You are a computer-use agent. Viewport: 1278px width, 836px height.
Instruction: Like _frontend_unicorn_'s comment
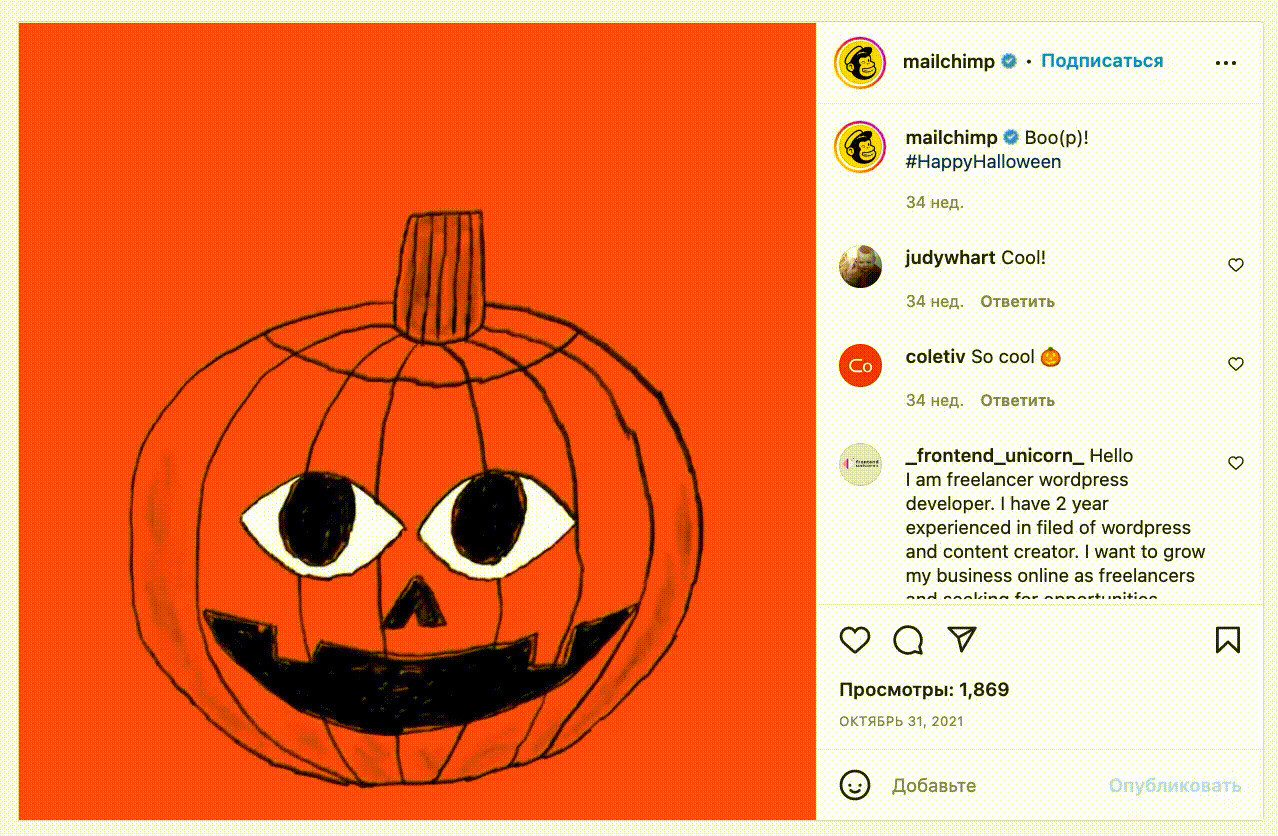click(x=1236, y=463)
